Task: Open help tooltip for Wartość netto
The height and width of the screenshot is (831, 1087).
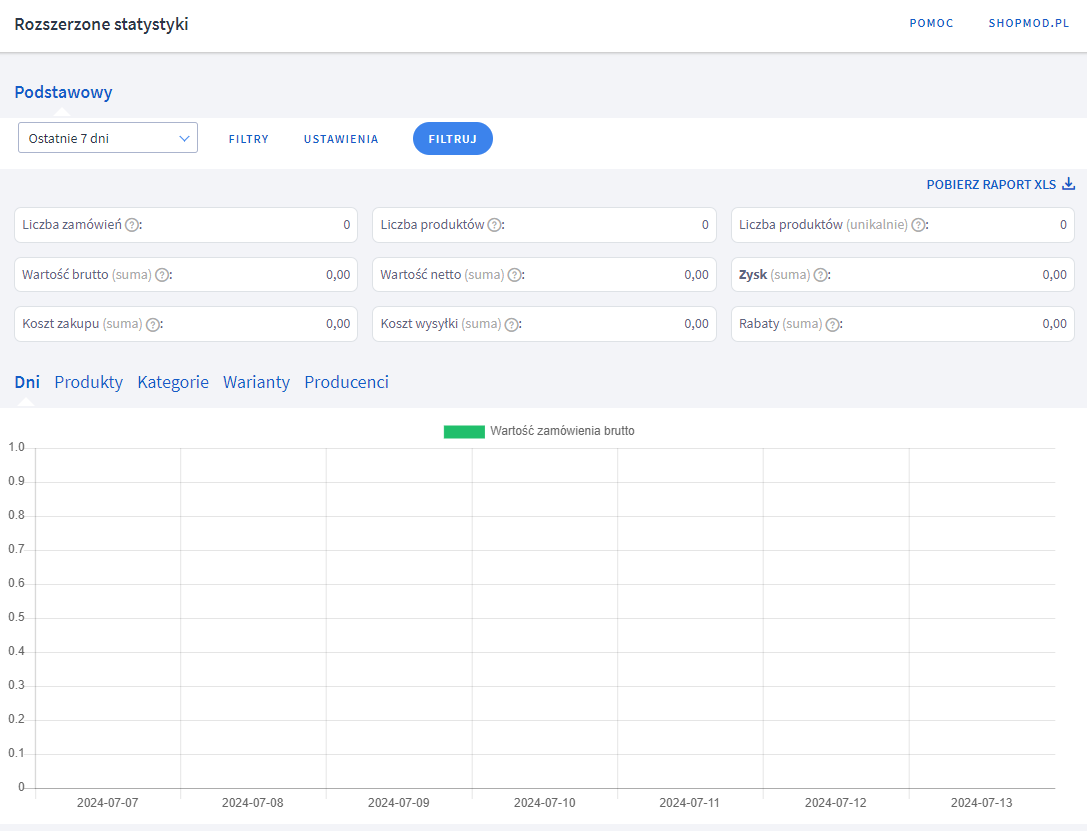Action: click(x=514, y=275)
